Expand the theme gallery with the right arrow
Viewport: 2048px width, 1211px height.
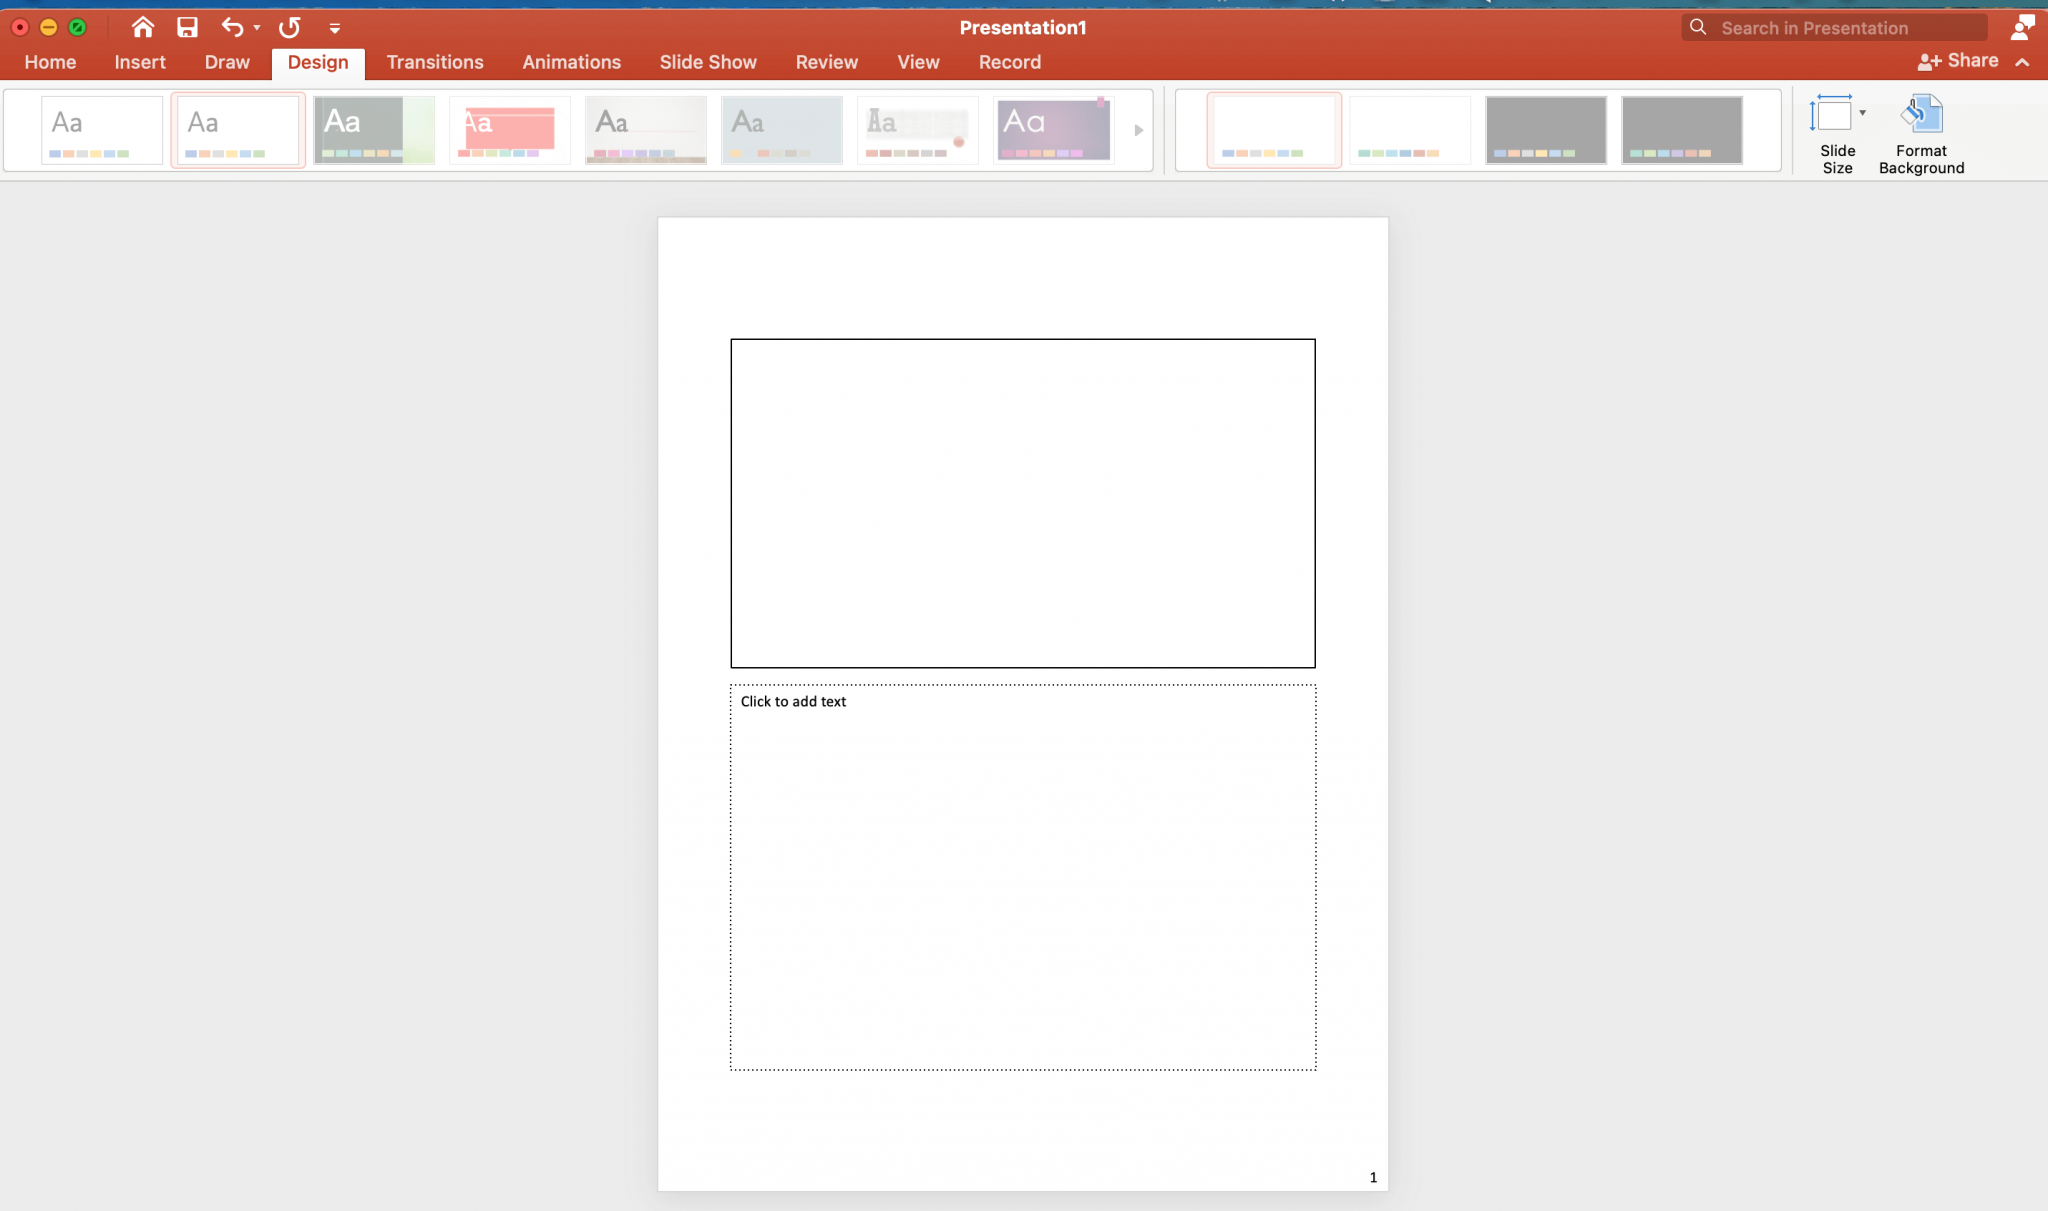pyautogui.click(x=1137, y=130)
